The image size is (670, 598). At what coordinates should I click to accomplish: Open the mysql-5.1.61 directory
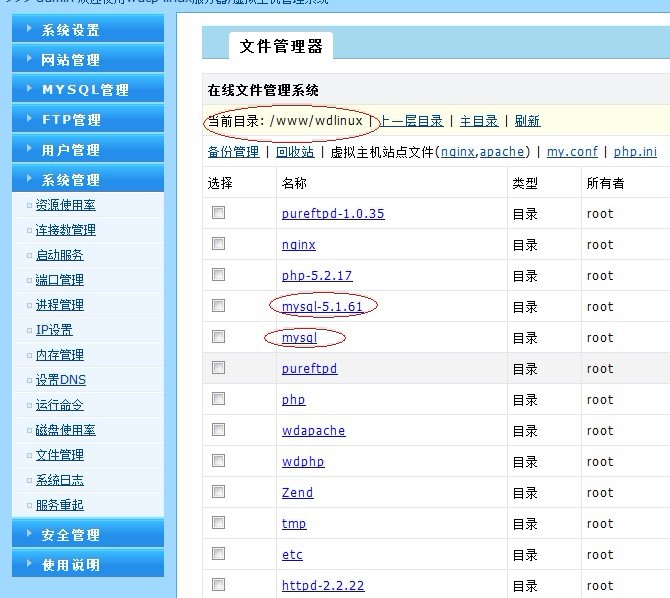(322, 306)
